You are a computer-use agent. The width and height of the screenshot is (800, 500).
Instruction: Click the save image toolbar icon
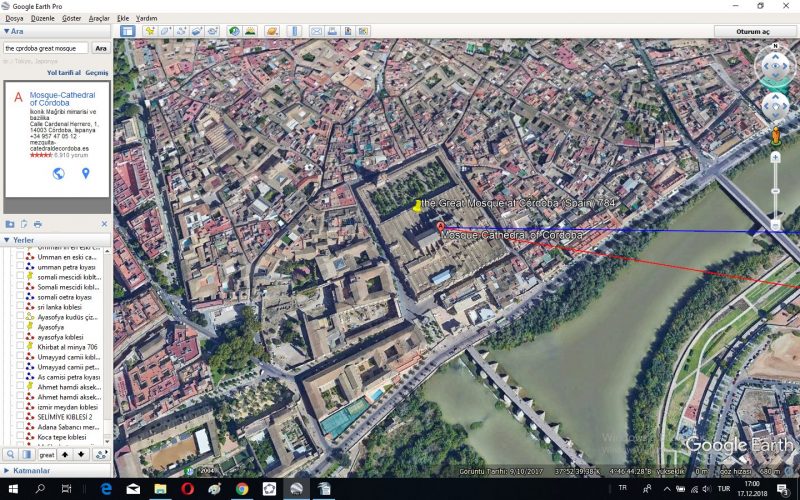click(x=348, y=31)
